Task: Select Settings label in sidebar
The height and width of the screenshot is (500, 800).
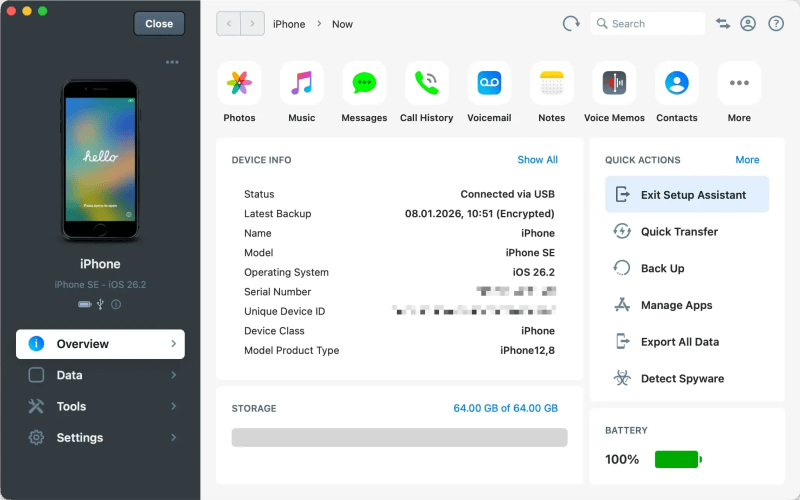Action: (80, 438)
